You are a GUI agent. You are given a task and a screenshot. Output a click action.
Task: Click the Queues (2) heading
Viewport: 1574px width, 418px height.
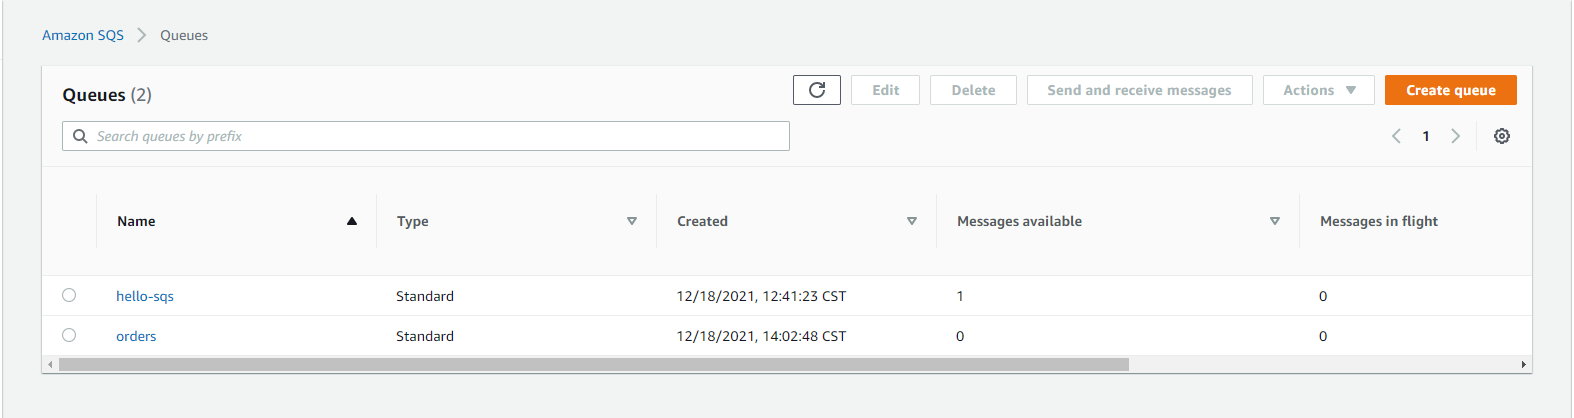point(107,95)
